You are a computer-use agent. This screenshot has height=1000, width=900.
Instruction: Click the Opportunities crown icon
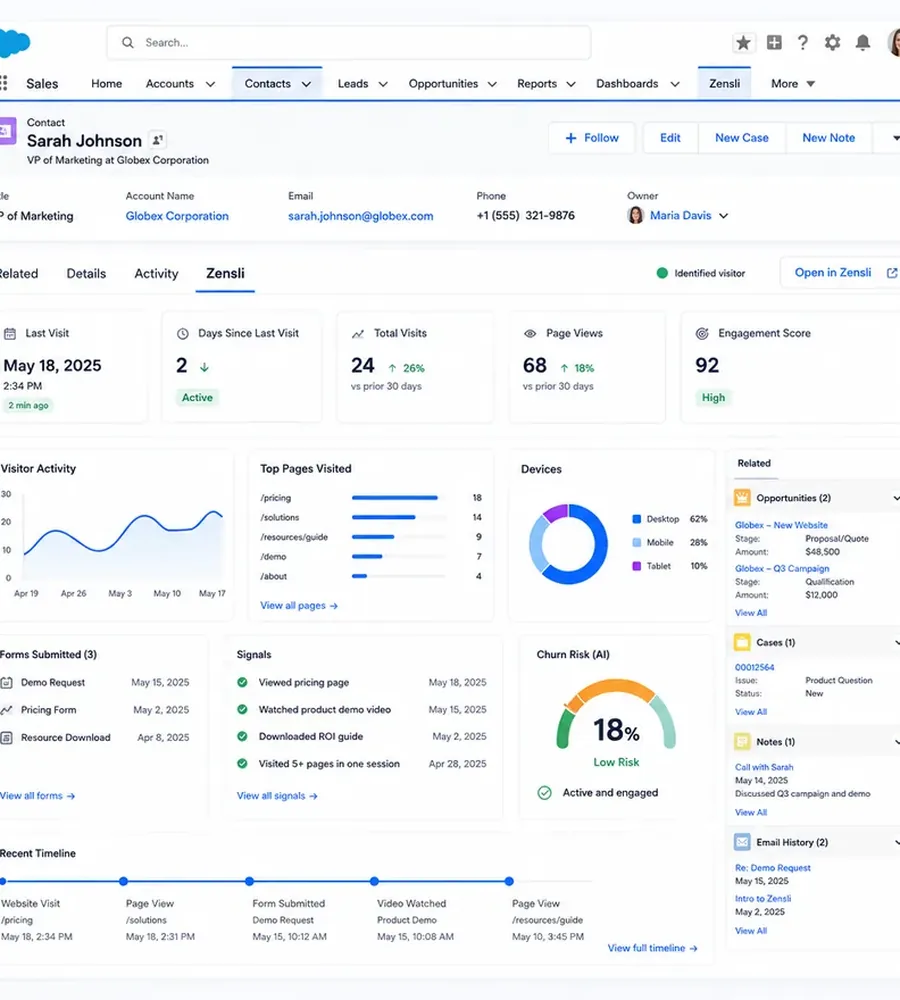742,497
